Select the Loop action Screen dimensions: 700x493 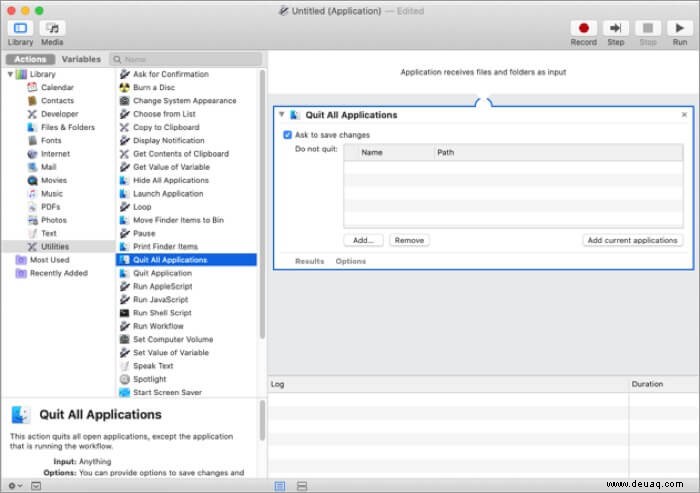[142, 207]
